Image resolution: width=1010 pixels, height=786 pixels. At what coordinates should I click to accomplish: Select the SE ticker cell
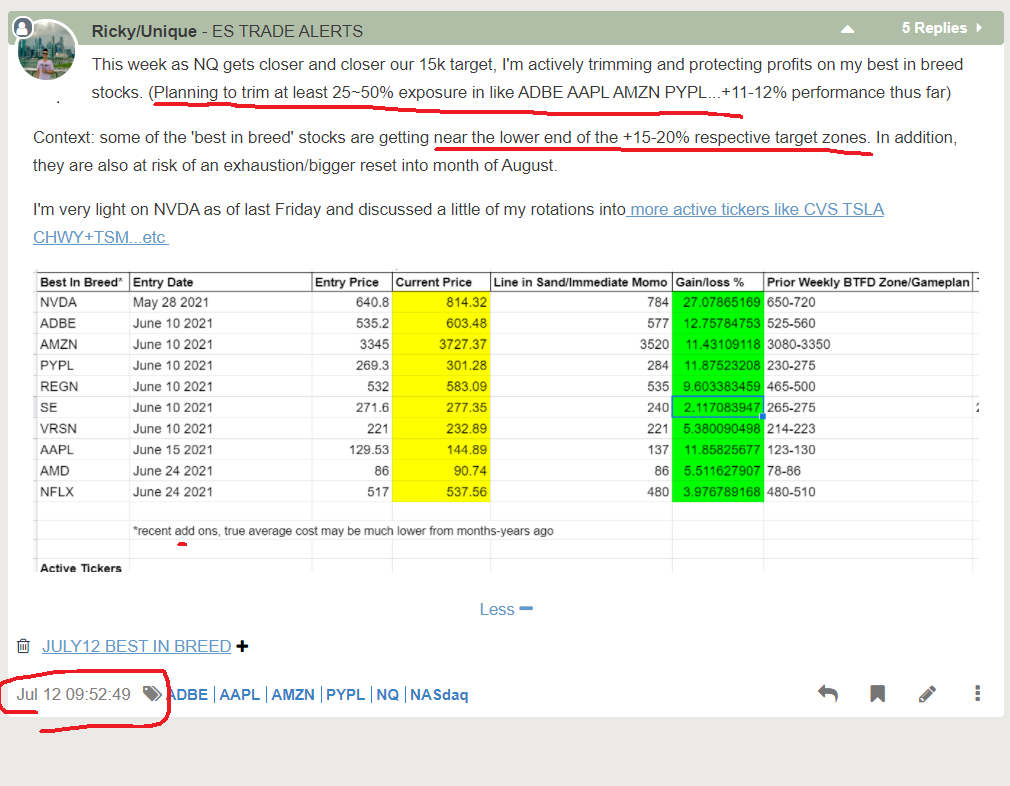(83, 407)
